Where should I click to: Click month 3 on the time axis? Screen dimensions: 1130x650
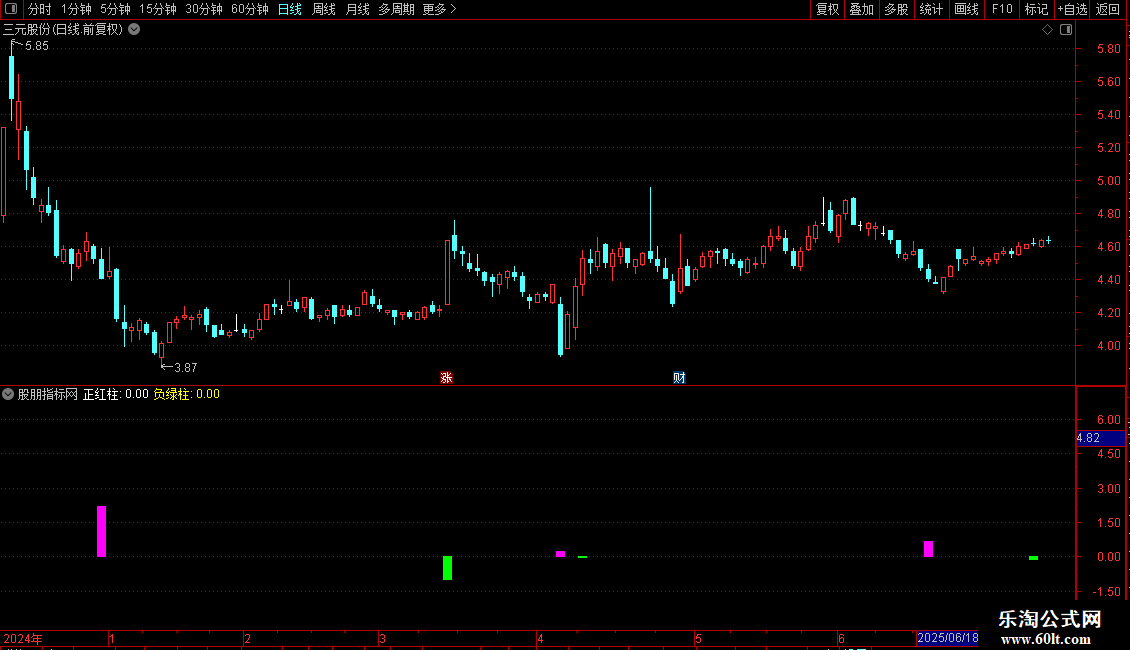pos(383,638)
